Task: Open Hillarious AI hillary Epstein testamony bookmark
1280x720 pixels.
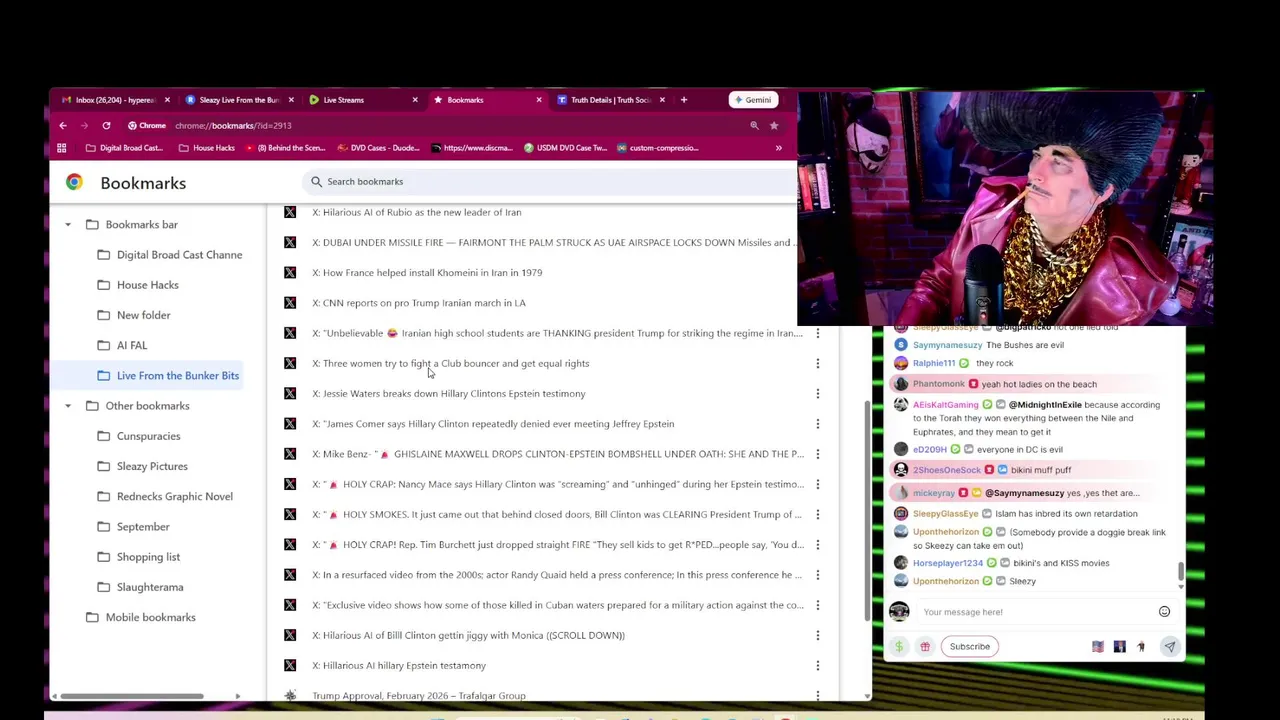Action: coord(399,665)
